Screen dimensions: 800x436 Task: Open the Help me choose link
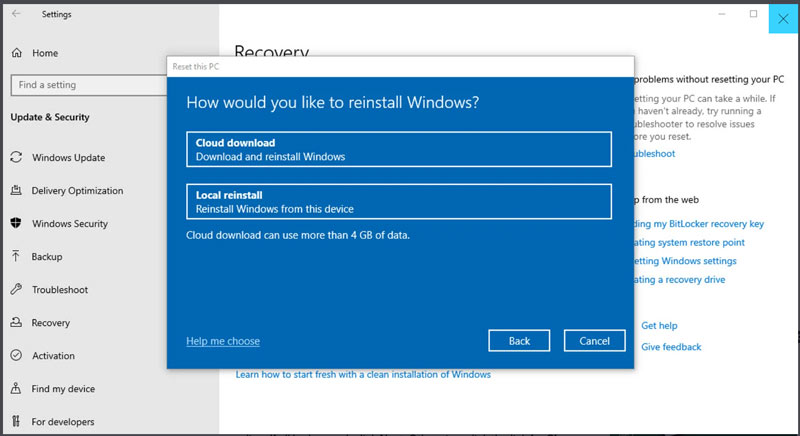223,341
